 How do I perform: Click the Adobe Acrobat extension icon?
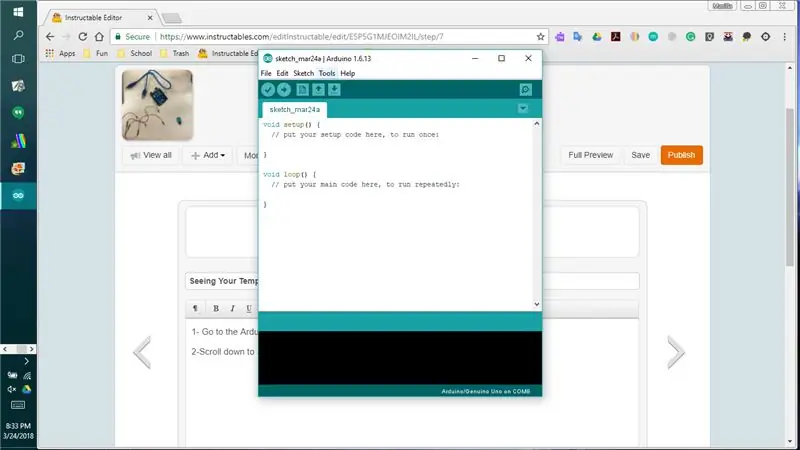[x=615, y=37]
